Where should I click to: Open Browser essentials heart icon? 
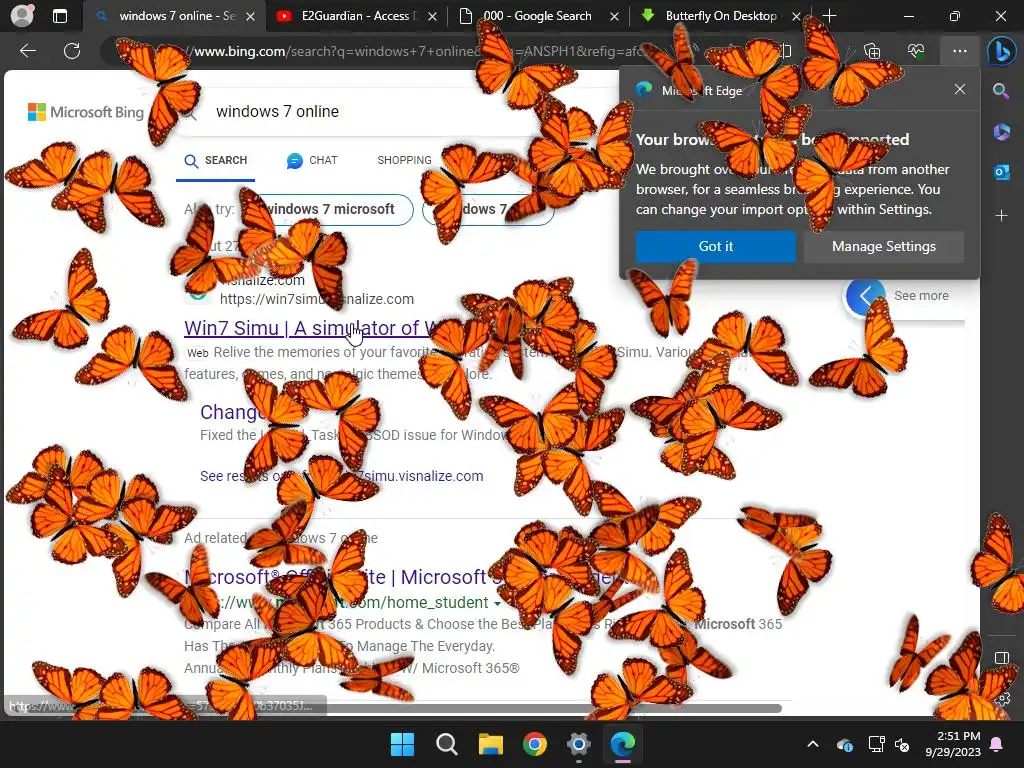pos(916,51)
